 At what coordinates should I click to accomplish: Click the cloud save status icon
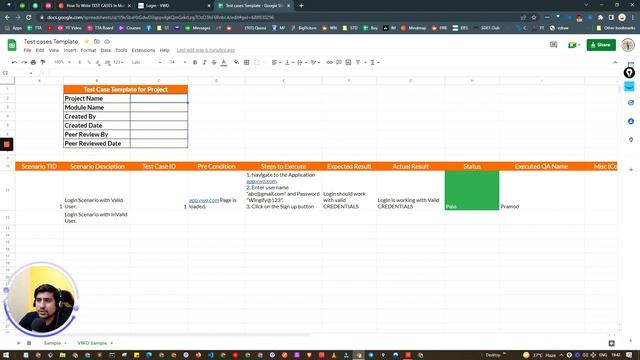point(107,42)
